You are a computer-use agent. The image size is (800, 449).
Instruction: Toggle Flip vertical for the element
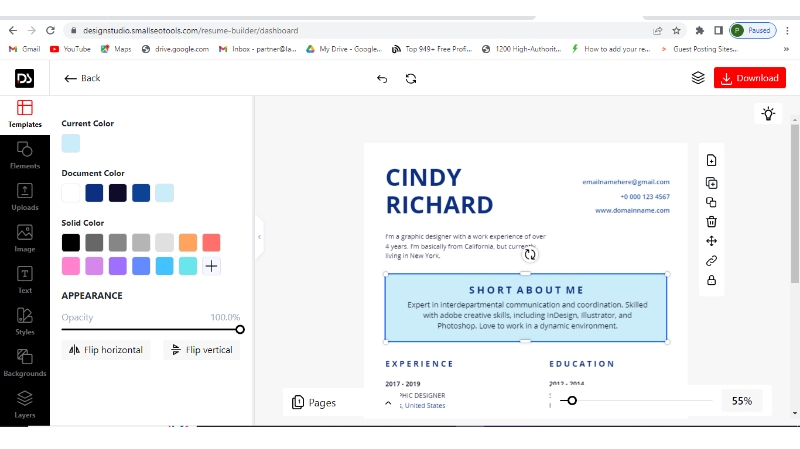click(201, 350)
